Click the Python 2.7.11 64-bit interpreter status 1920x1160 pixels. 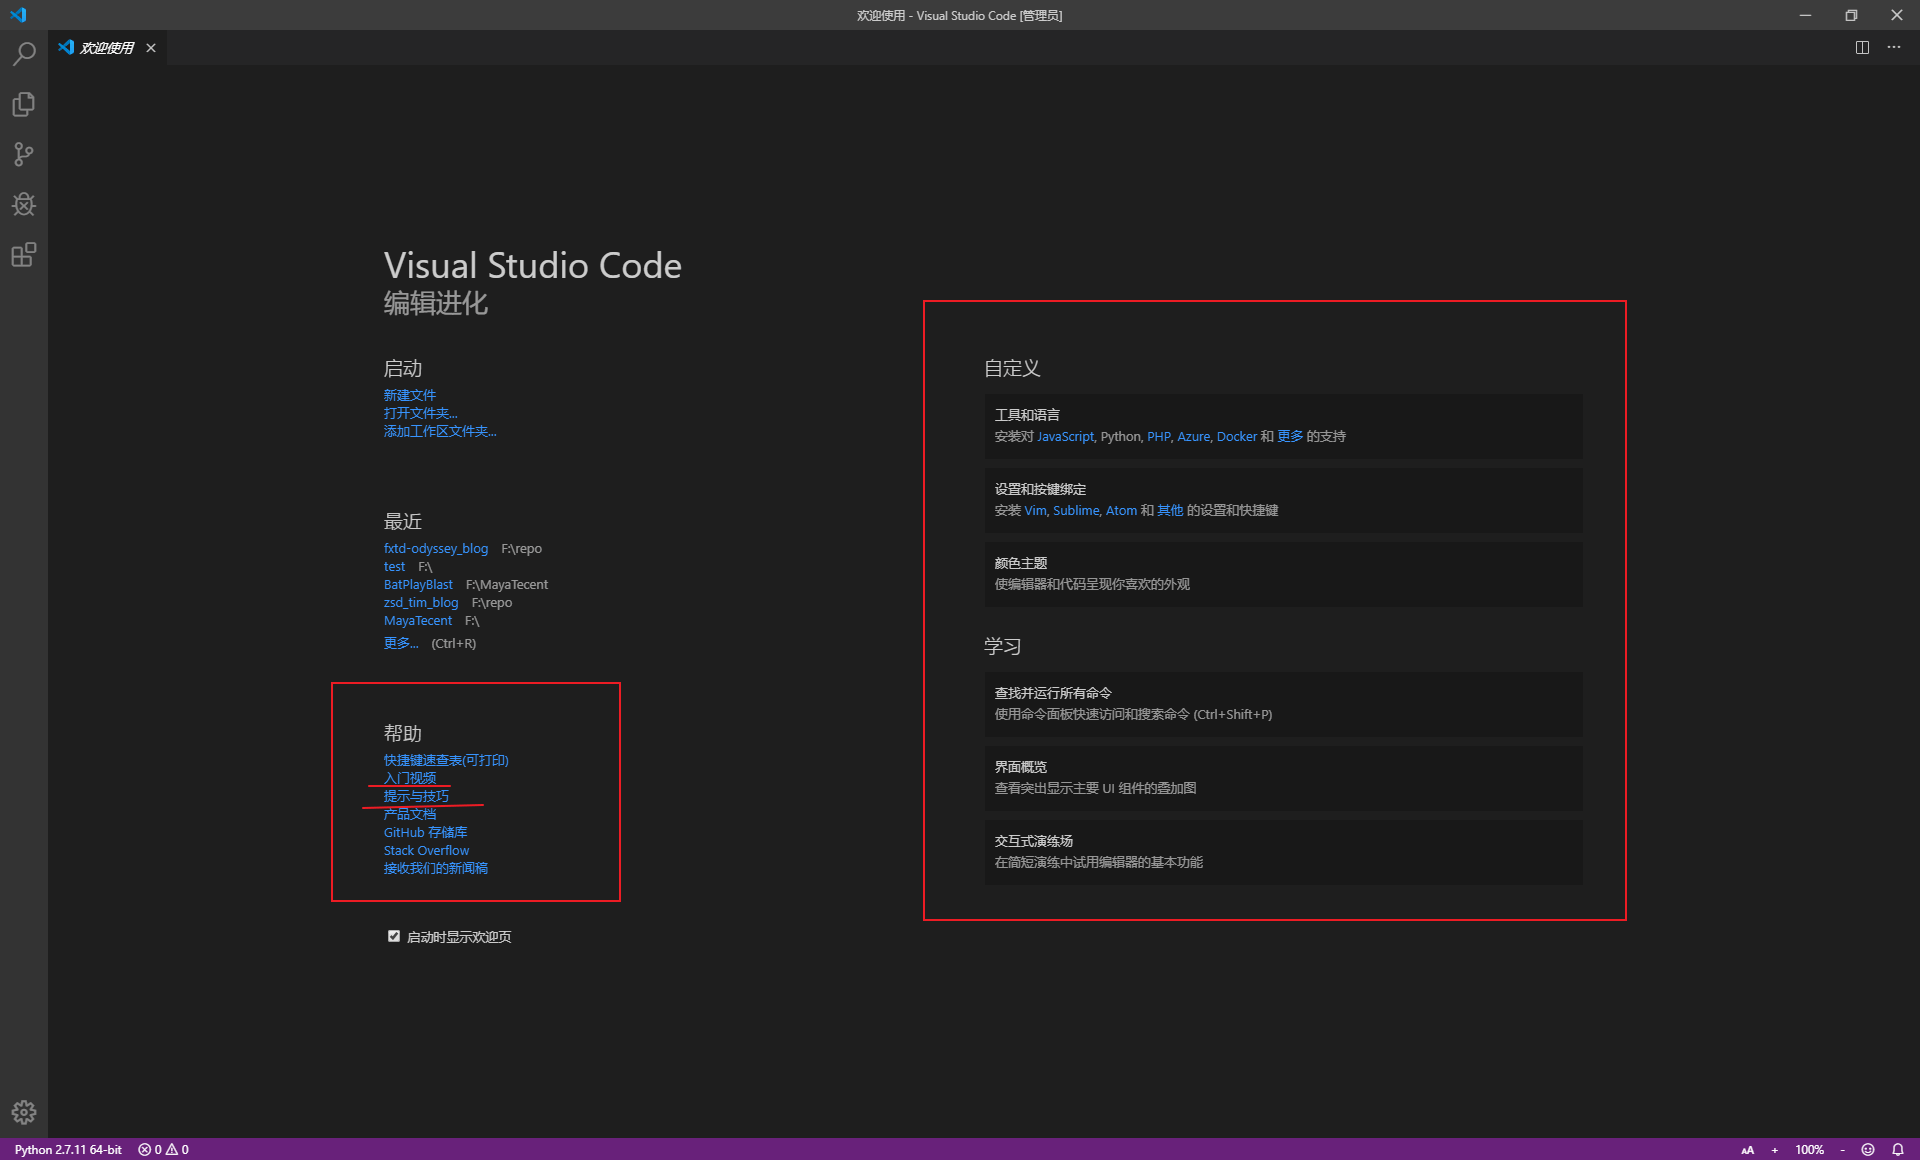tap(68, 1150)
